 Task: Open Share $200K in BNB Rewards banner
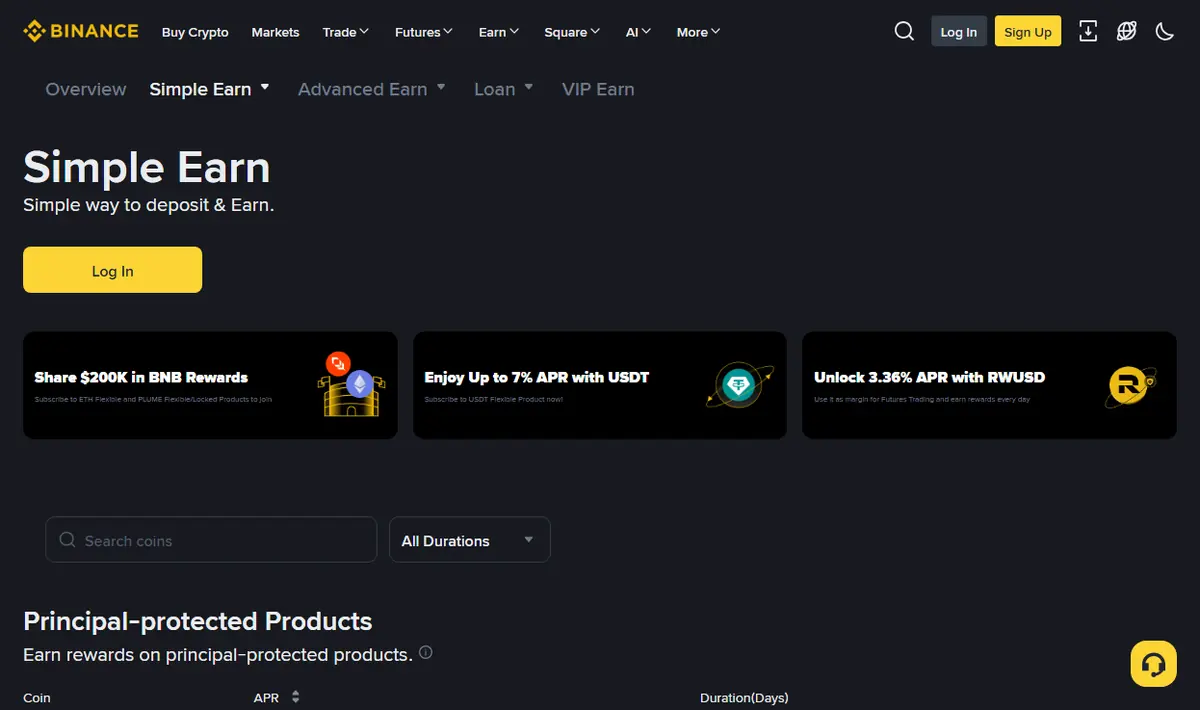[x=210, y=385]
